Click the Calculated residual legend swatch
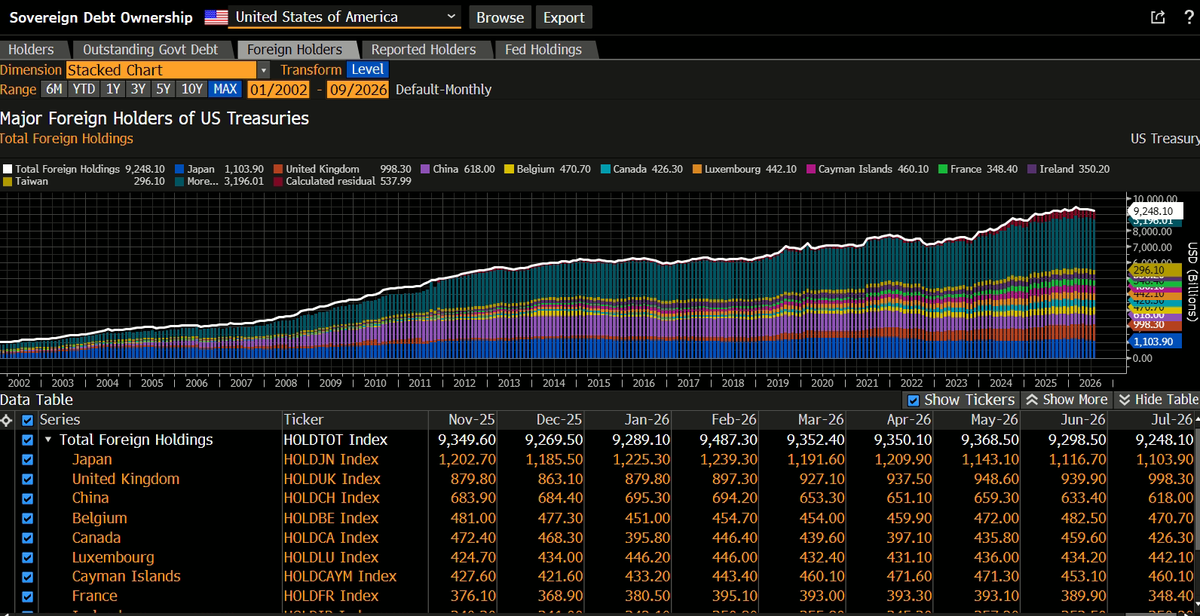 coord(277,182)
